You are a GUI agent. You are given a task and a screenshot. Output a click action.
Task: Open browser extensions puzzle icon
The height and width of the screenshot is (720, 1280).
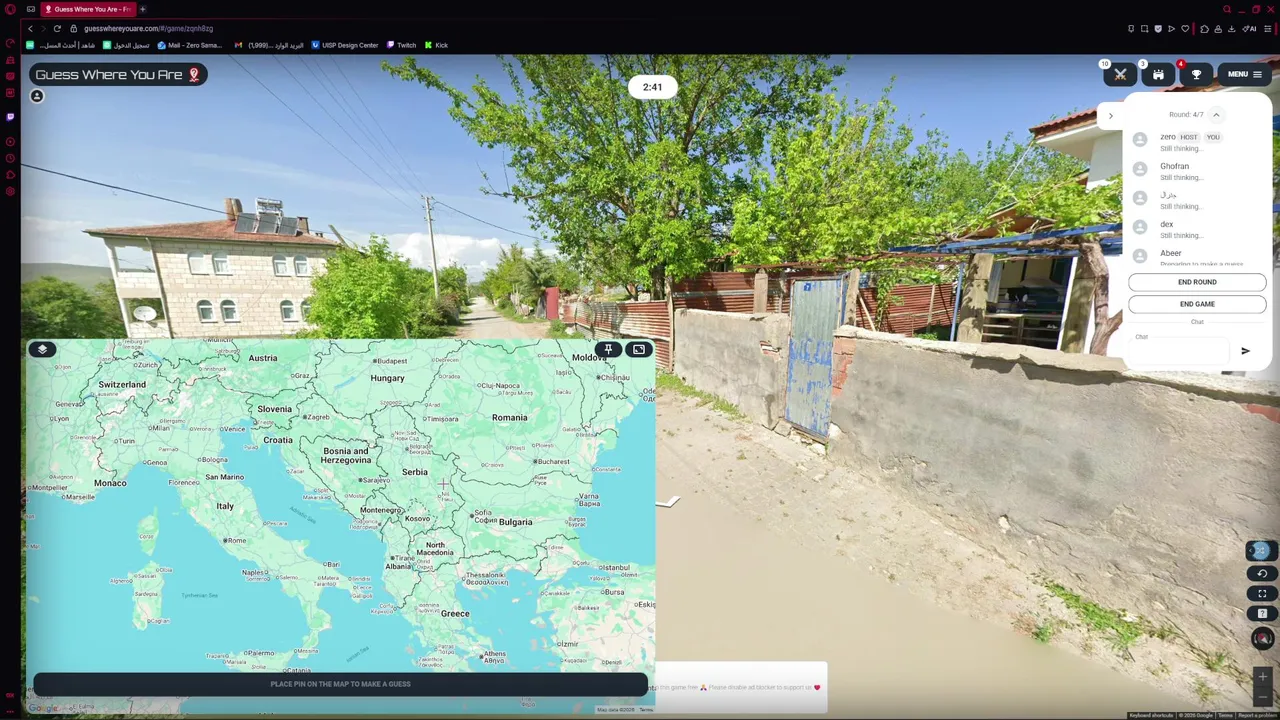pos(1204,29)
